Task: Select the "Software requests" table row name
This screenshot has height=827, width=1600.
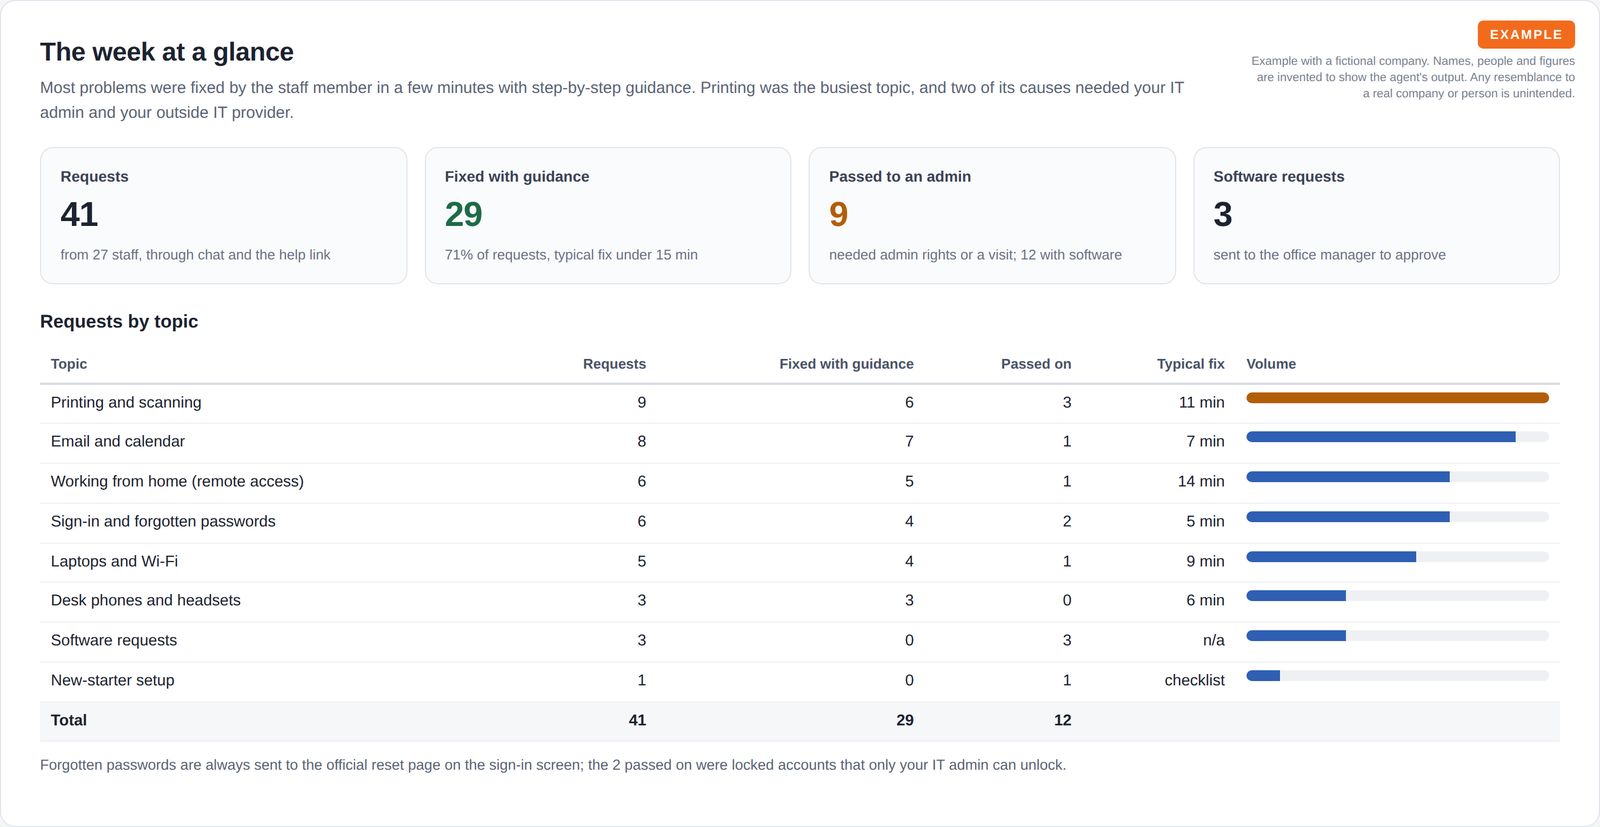Action: 114,640
